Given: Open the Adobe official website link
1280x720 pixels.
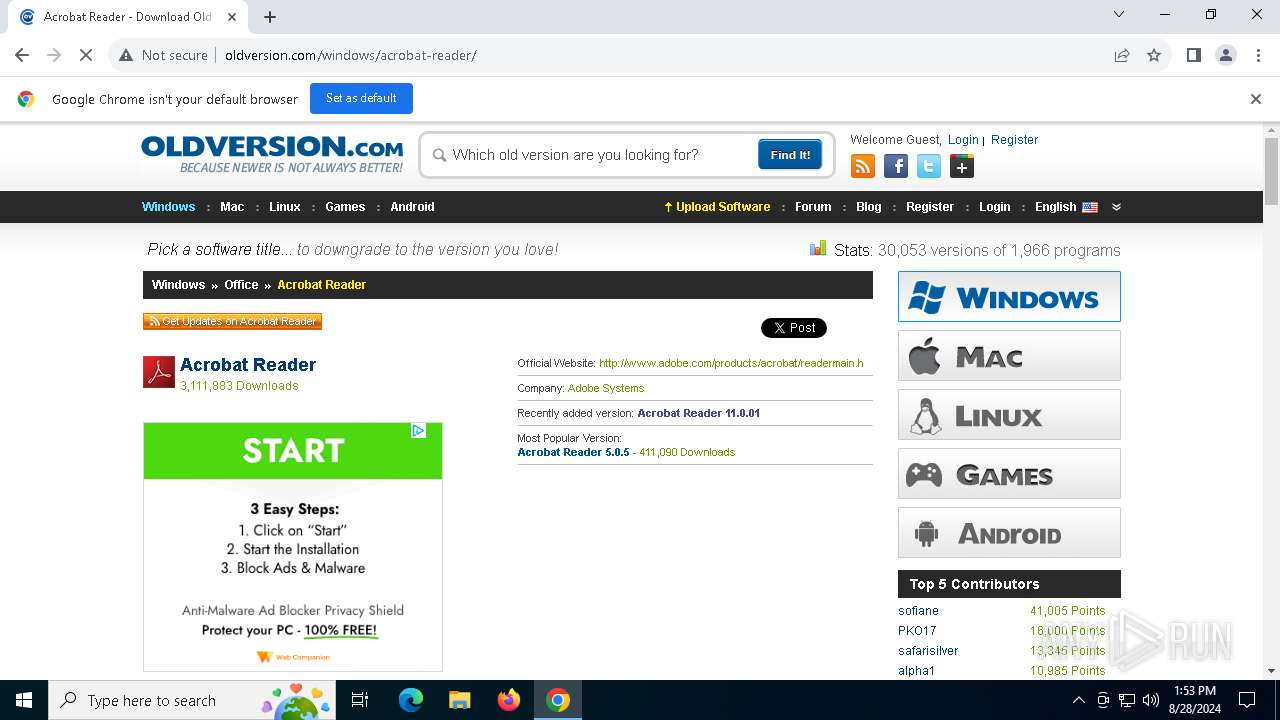Looking at the screenshot, I should (x=731, y=363).
